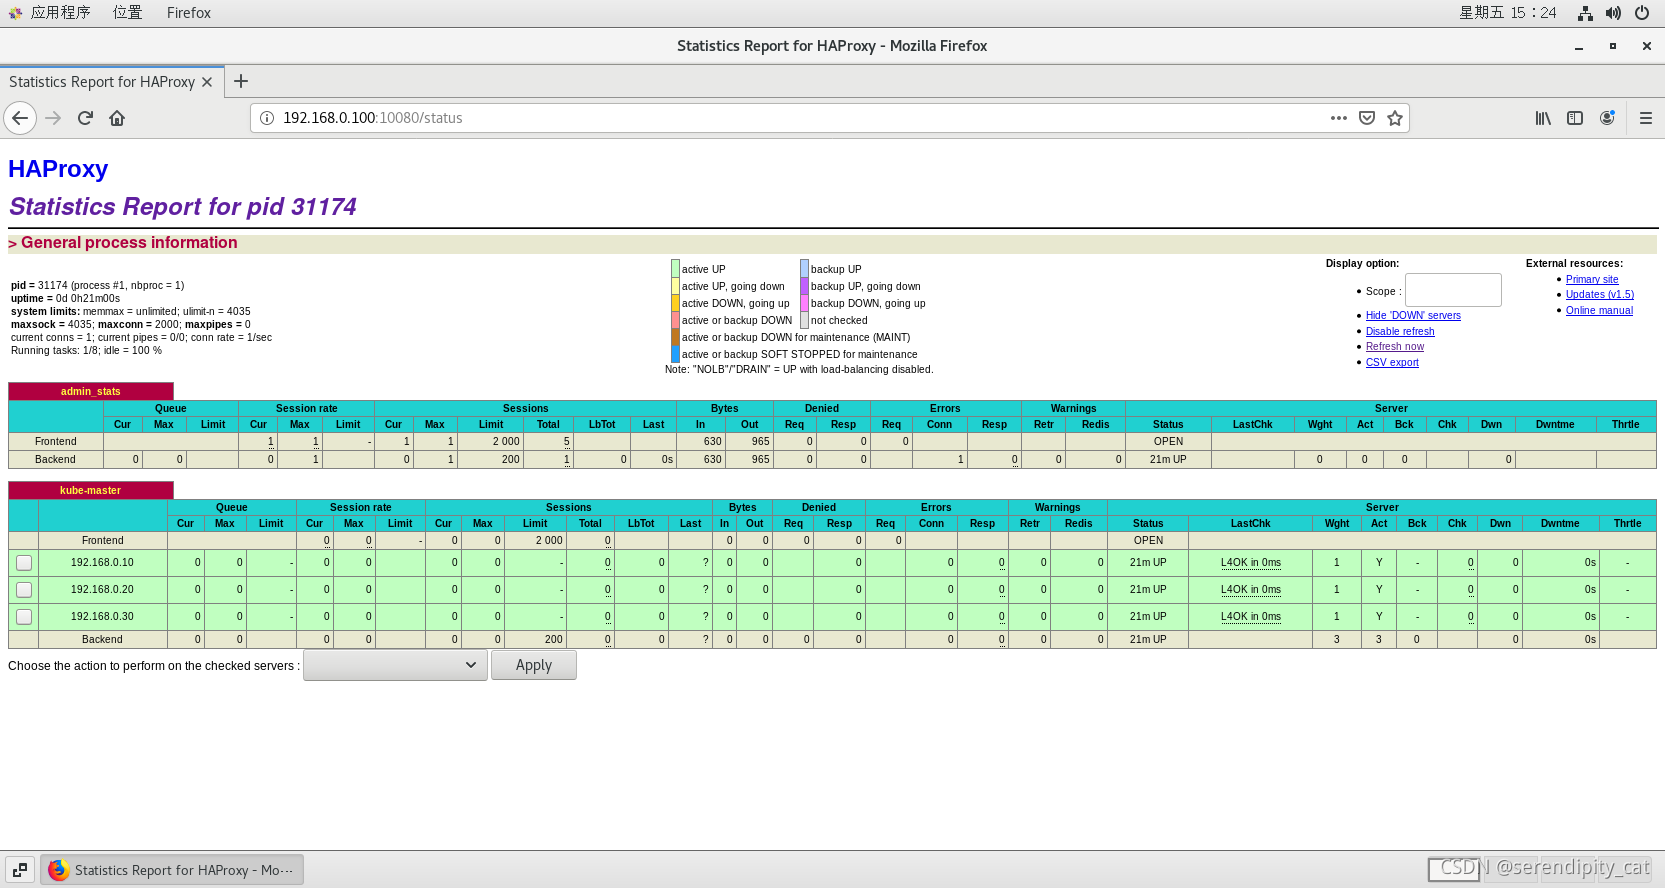Click active or backup DOWN legend swatch
The image size is (1665, 888).
point(675,320)
